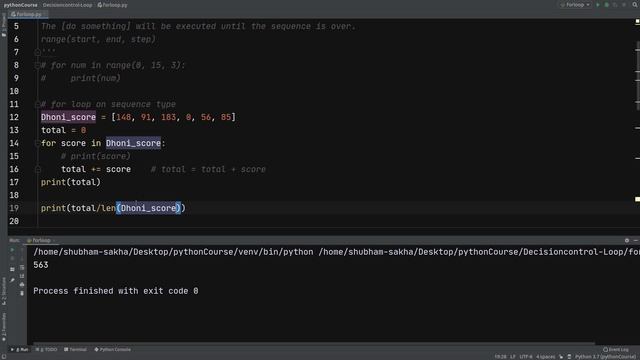Open the forloop run configuration dropdown
The image size is (640, 360).
click(575, 5)
